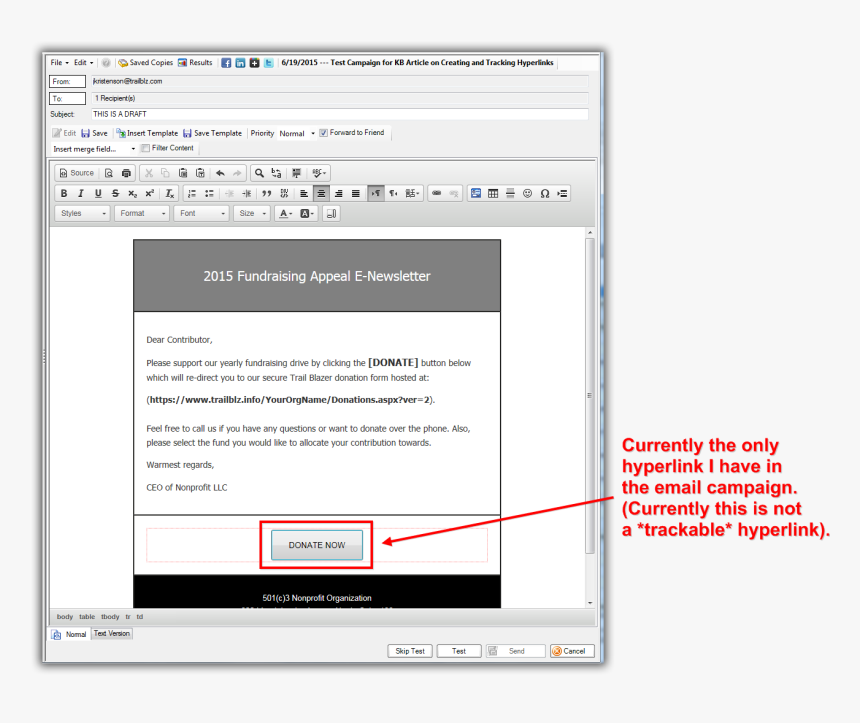The image size is (860, 723).
Task: Insert a special character (Omega icon)
Action: (x=544, y=193)
